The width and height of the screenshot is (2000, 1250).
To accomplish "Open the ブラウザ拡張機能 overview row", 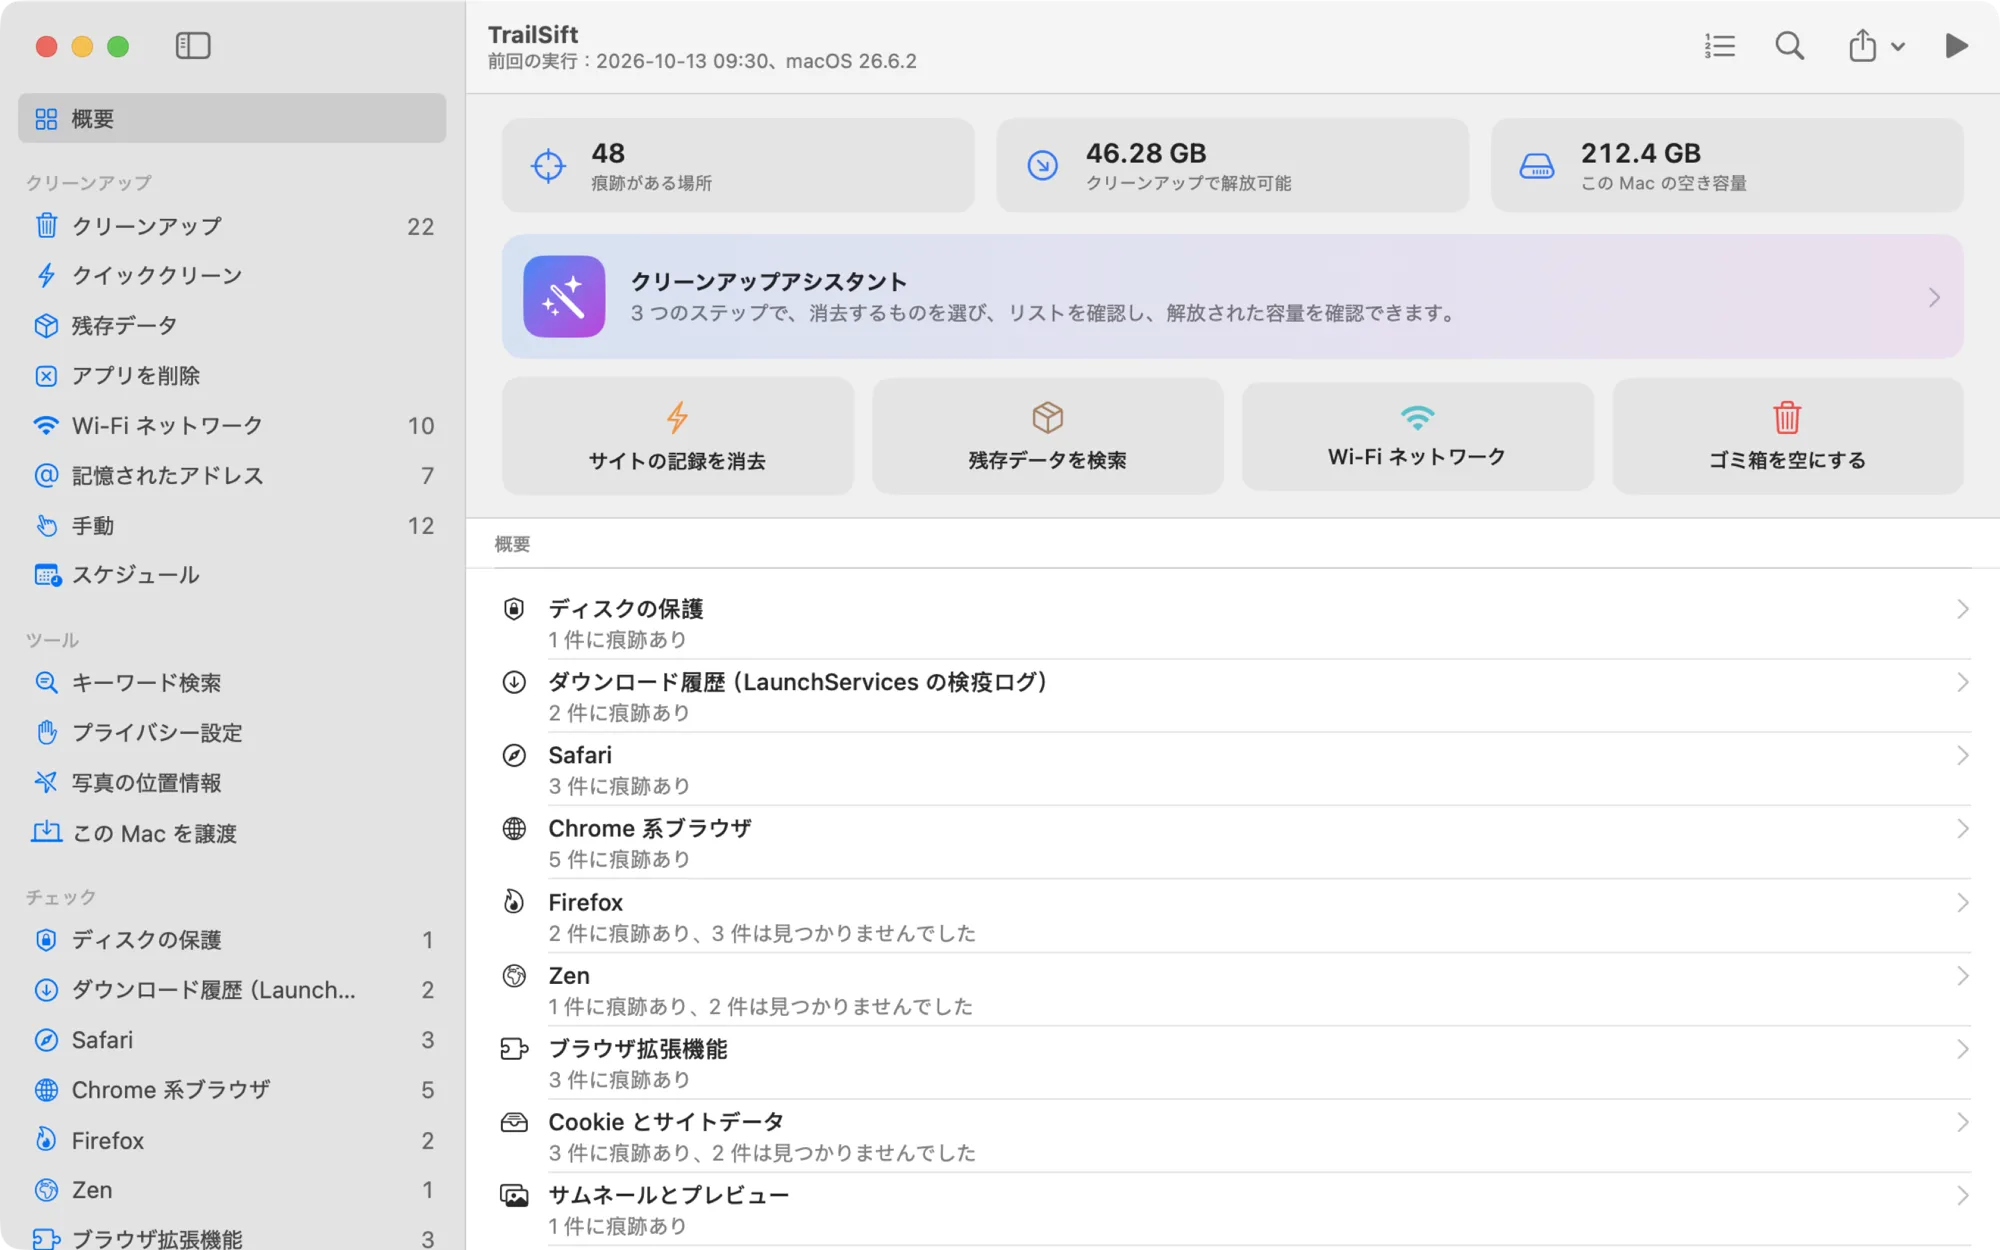I will pyautogui.click(x=1233, y=1063).
